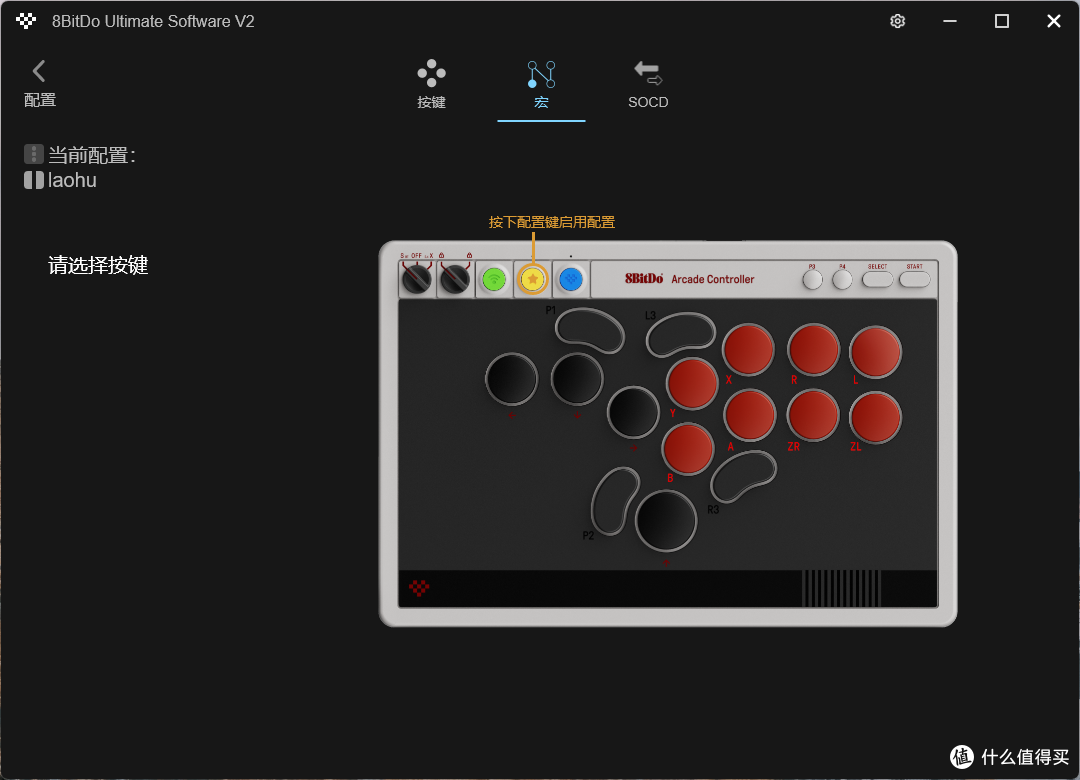Viewport: 1080px width, 780px height.
Task: Select the P4 button on controller
Action: click(842, 280)
